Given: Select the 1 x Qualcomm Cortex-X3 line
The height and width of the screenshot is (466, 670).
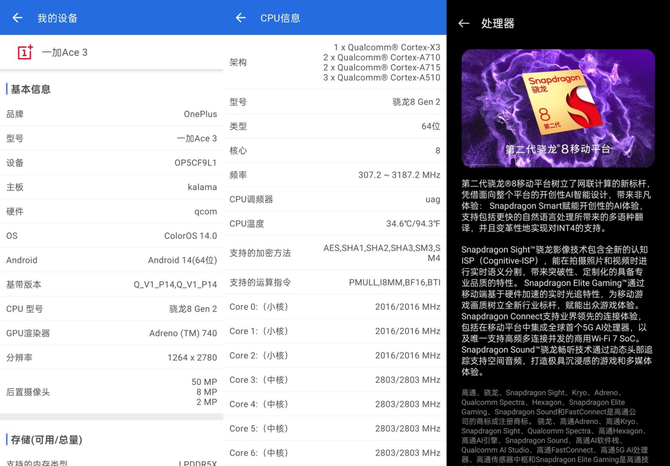Looking at the screenshot, I should point(387,47).
